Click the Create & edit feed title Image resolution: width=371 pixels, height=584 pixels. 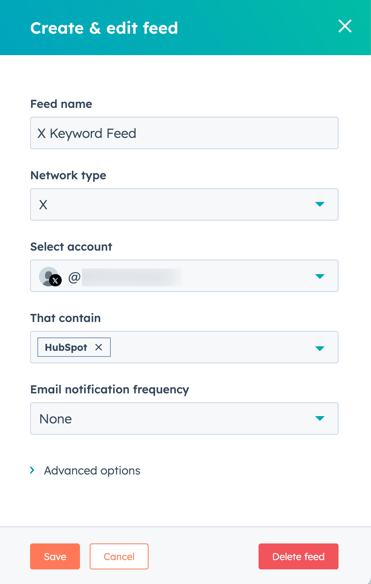point(104,28)
